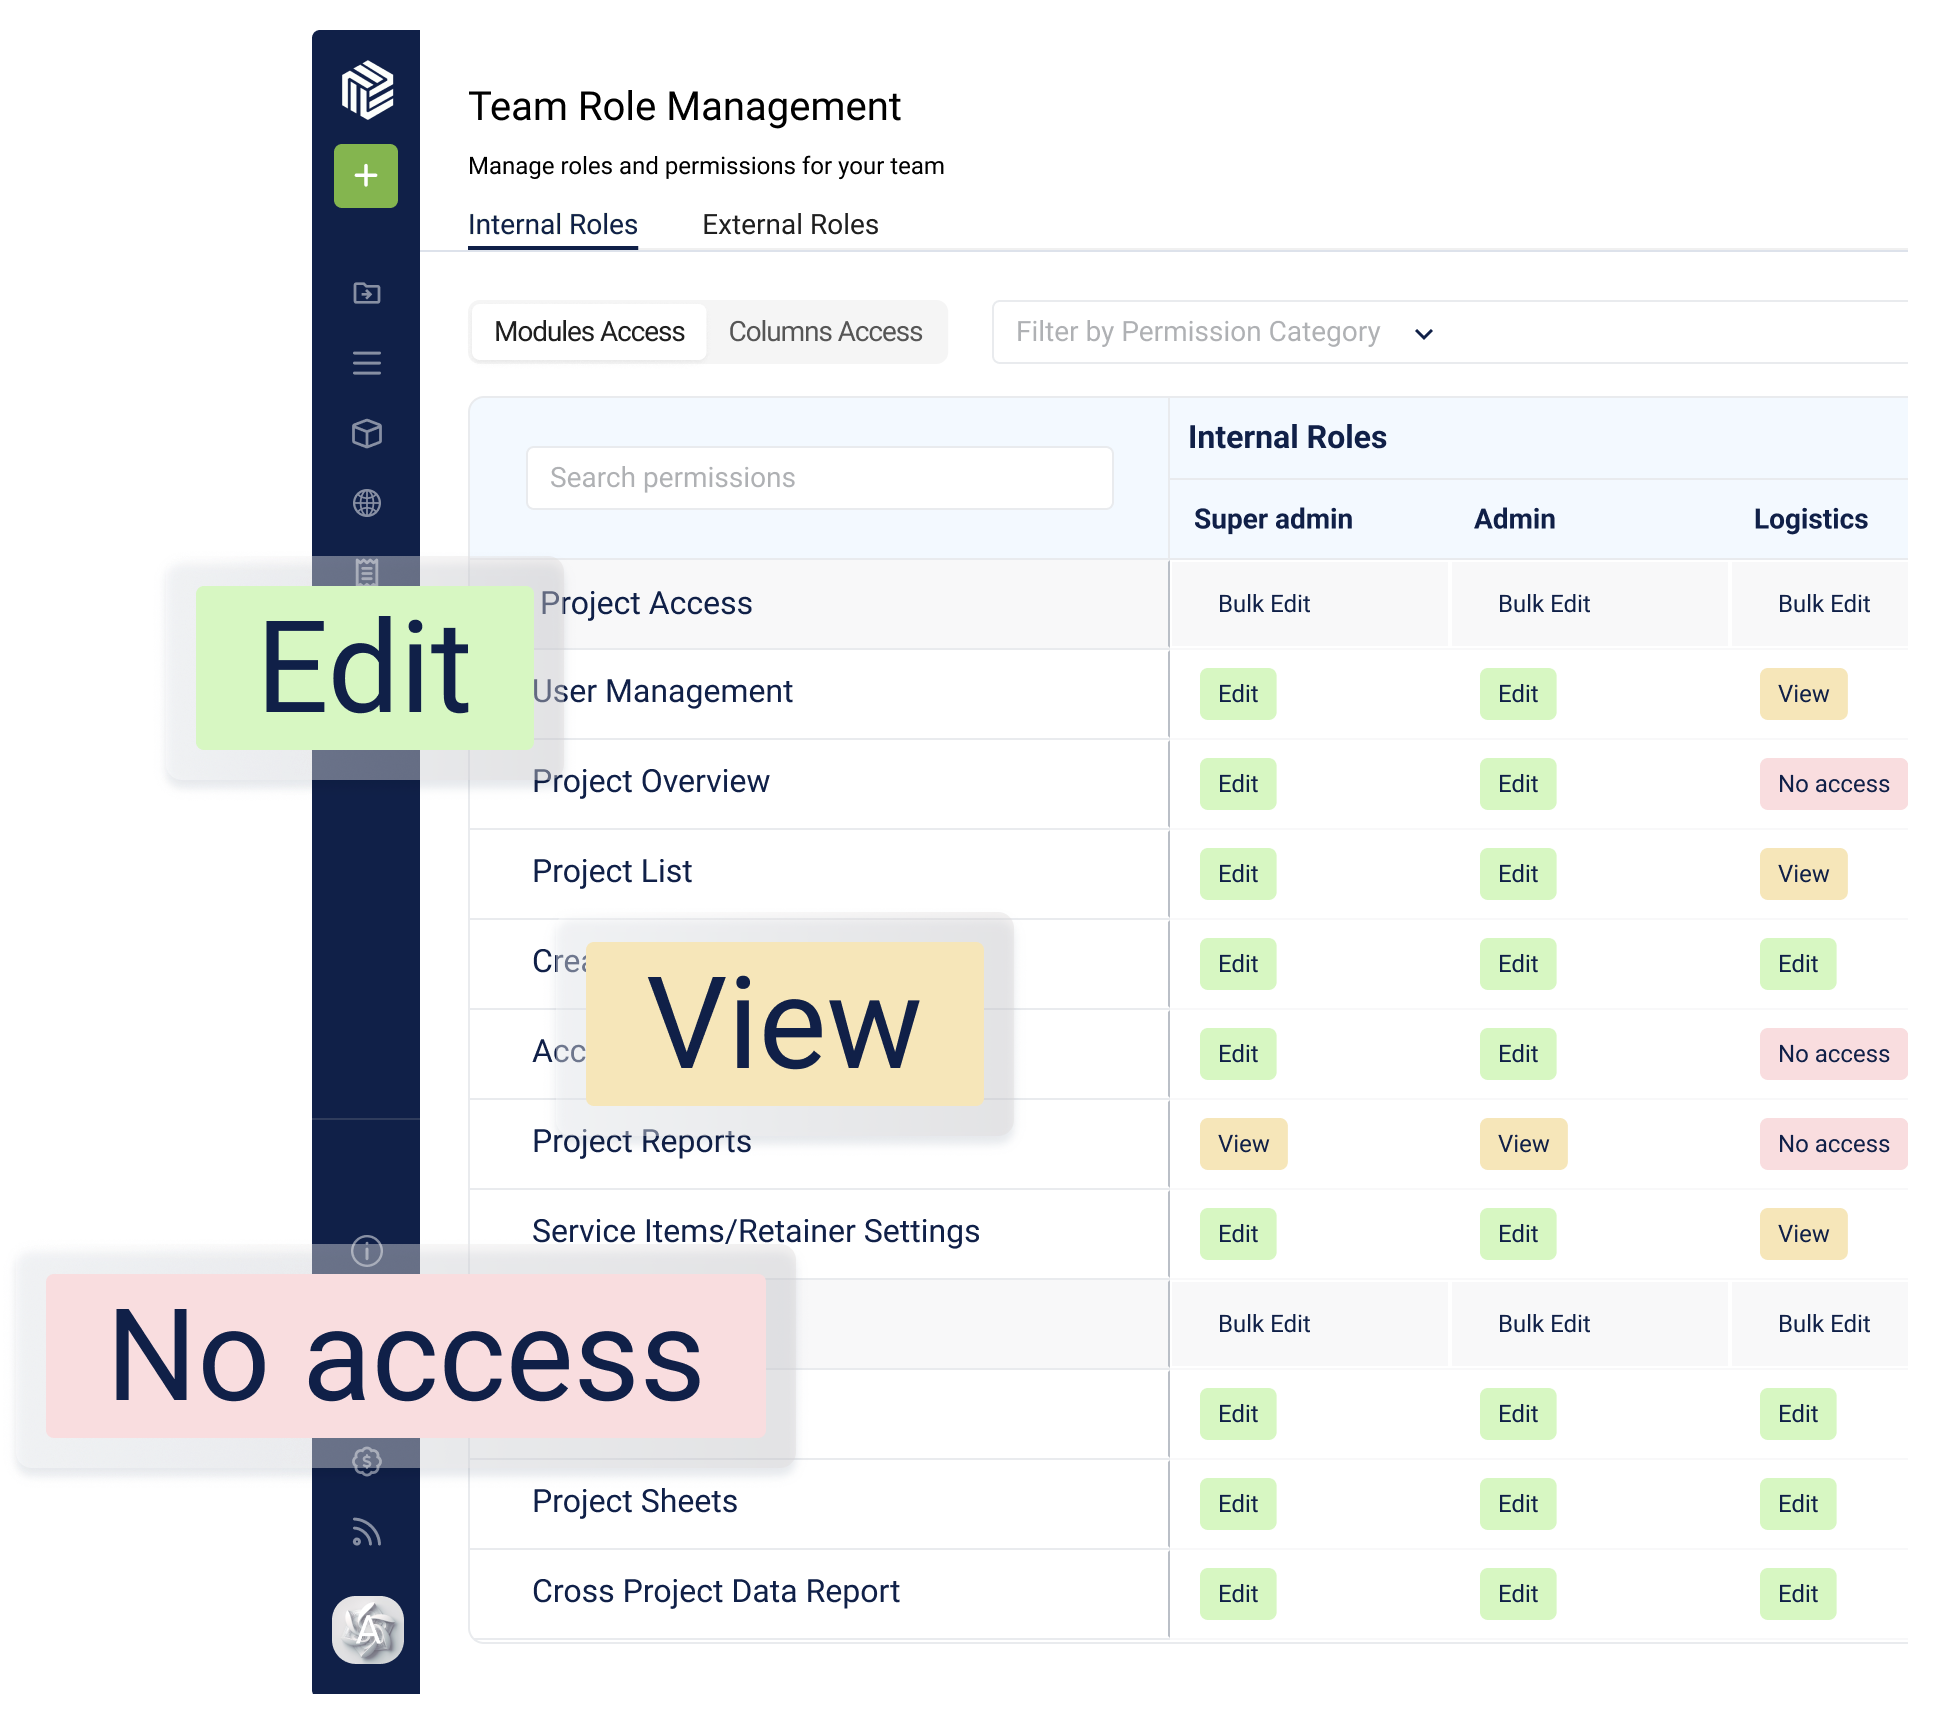Click Bulk Edit for Admin Project Access
The height and width of the screenshot is (1728, 1938).
click(1544, 604)
